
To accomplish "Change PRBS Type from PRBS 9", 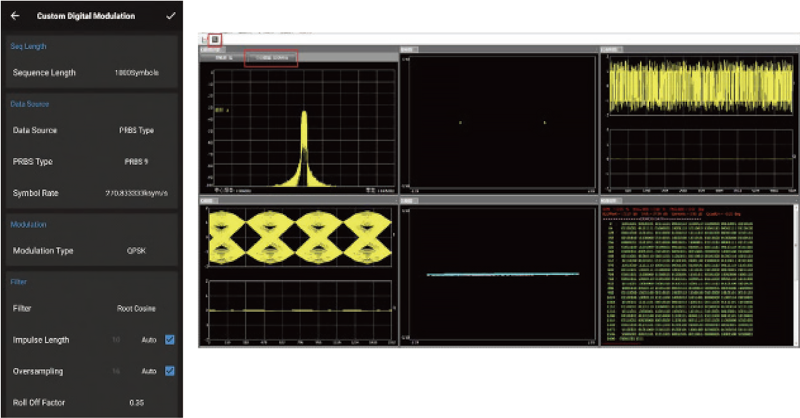I will pos(137,161).
